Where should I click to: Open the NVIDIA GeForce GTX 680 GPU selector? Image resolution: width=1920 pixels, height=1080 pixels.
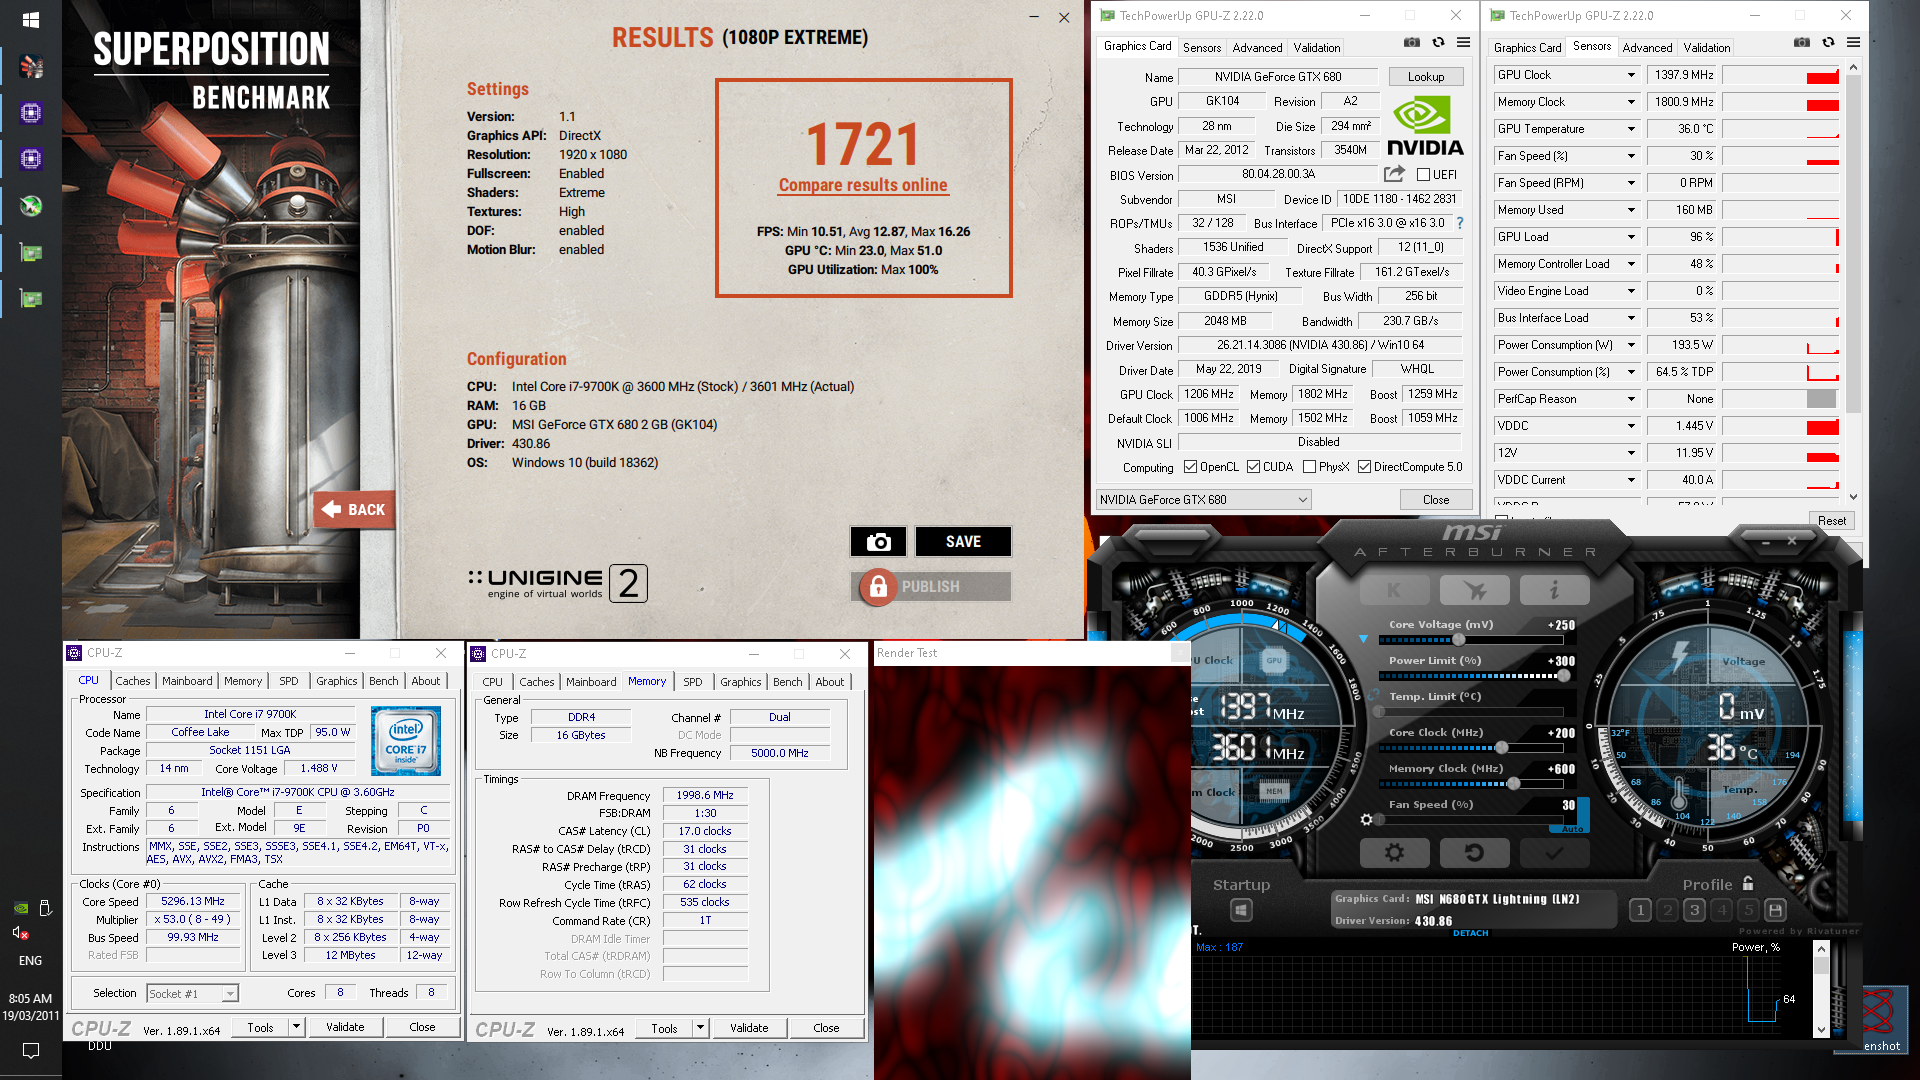1204,500
